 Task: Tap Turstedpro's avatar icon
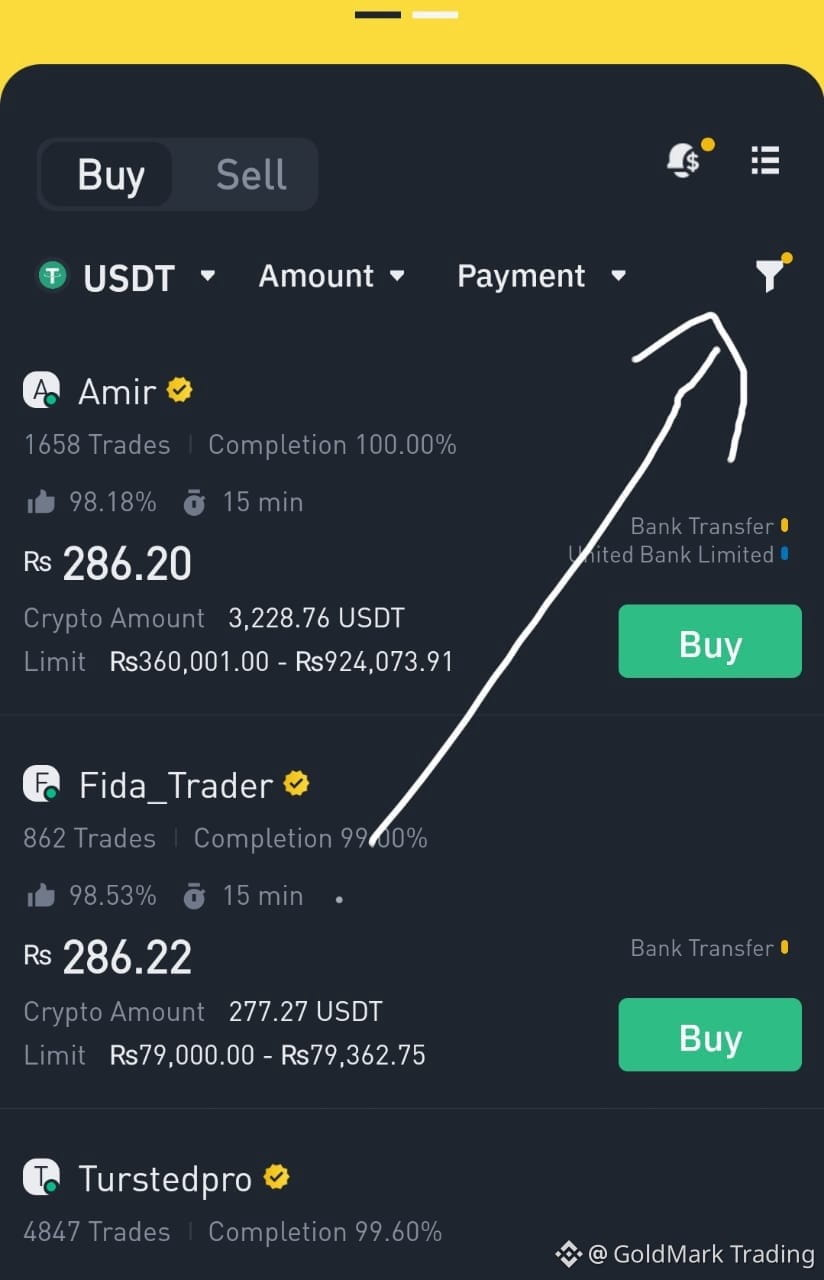[x=42, y=1178]
